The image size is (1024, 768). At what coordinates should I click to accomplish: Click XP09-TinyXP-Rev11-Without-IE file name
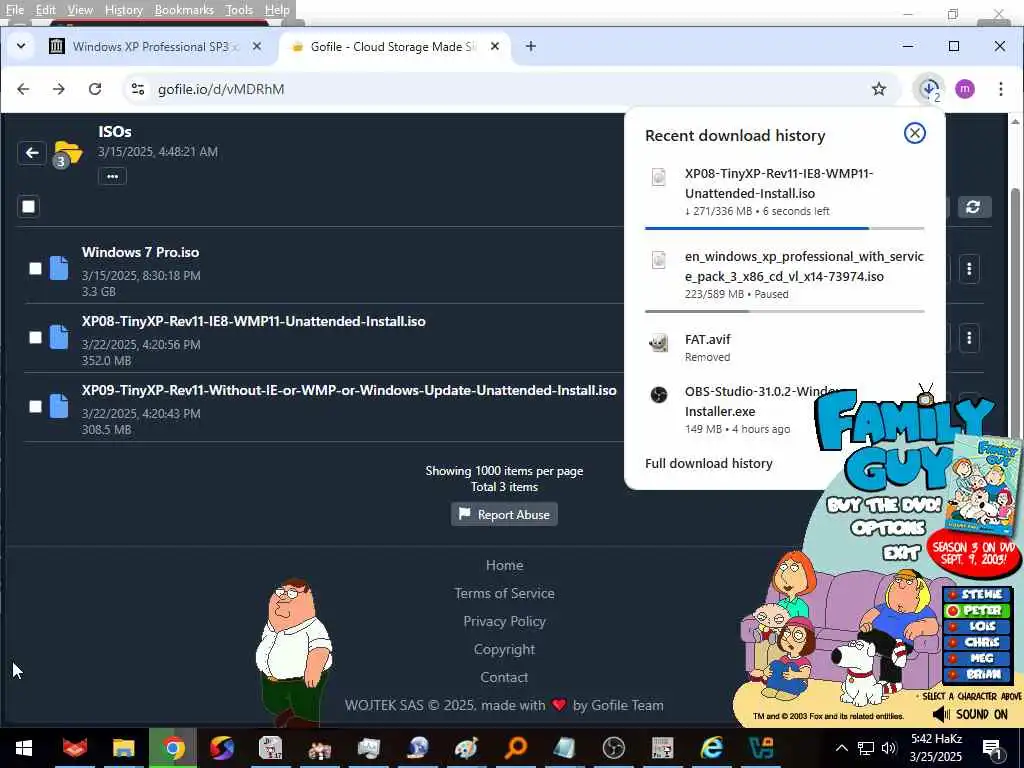tap(349, 391)
